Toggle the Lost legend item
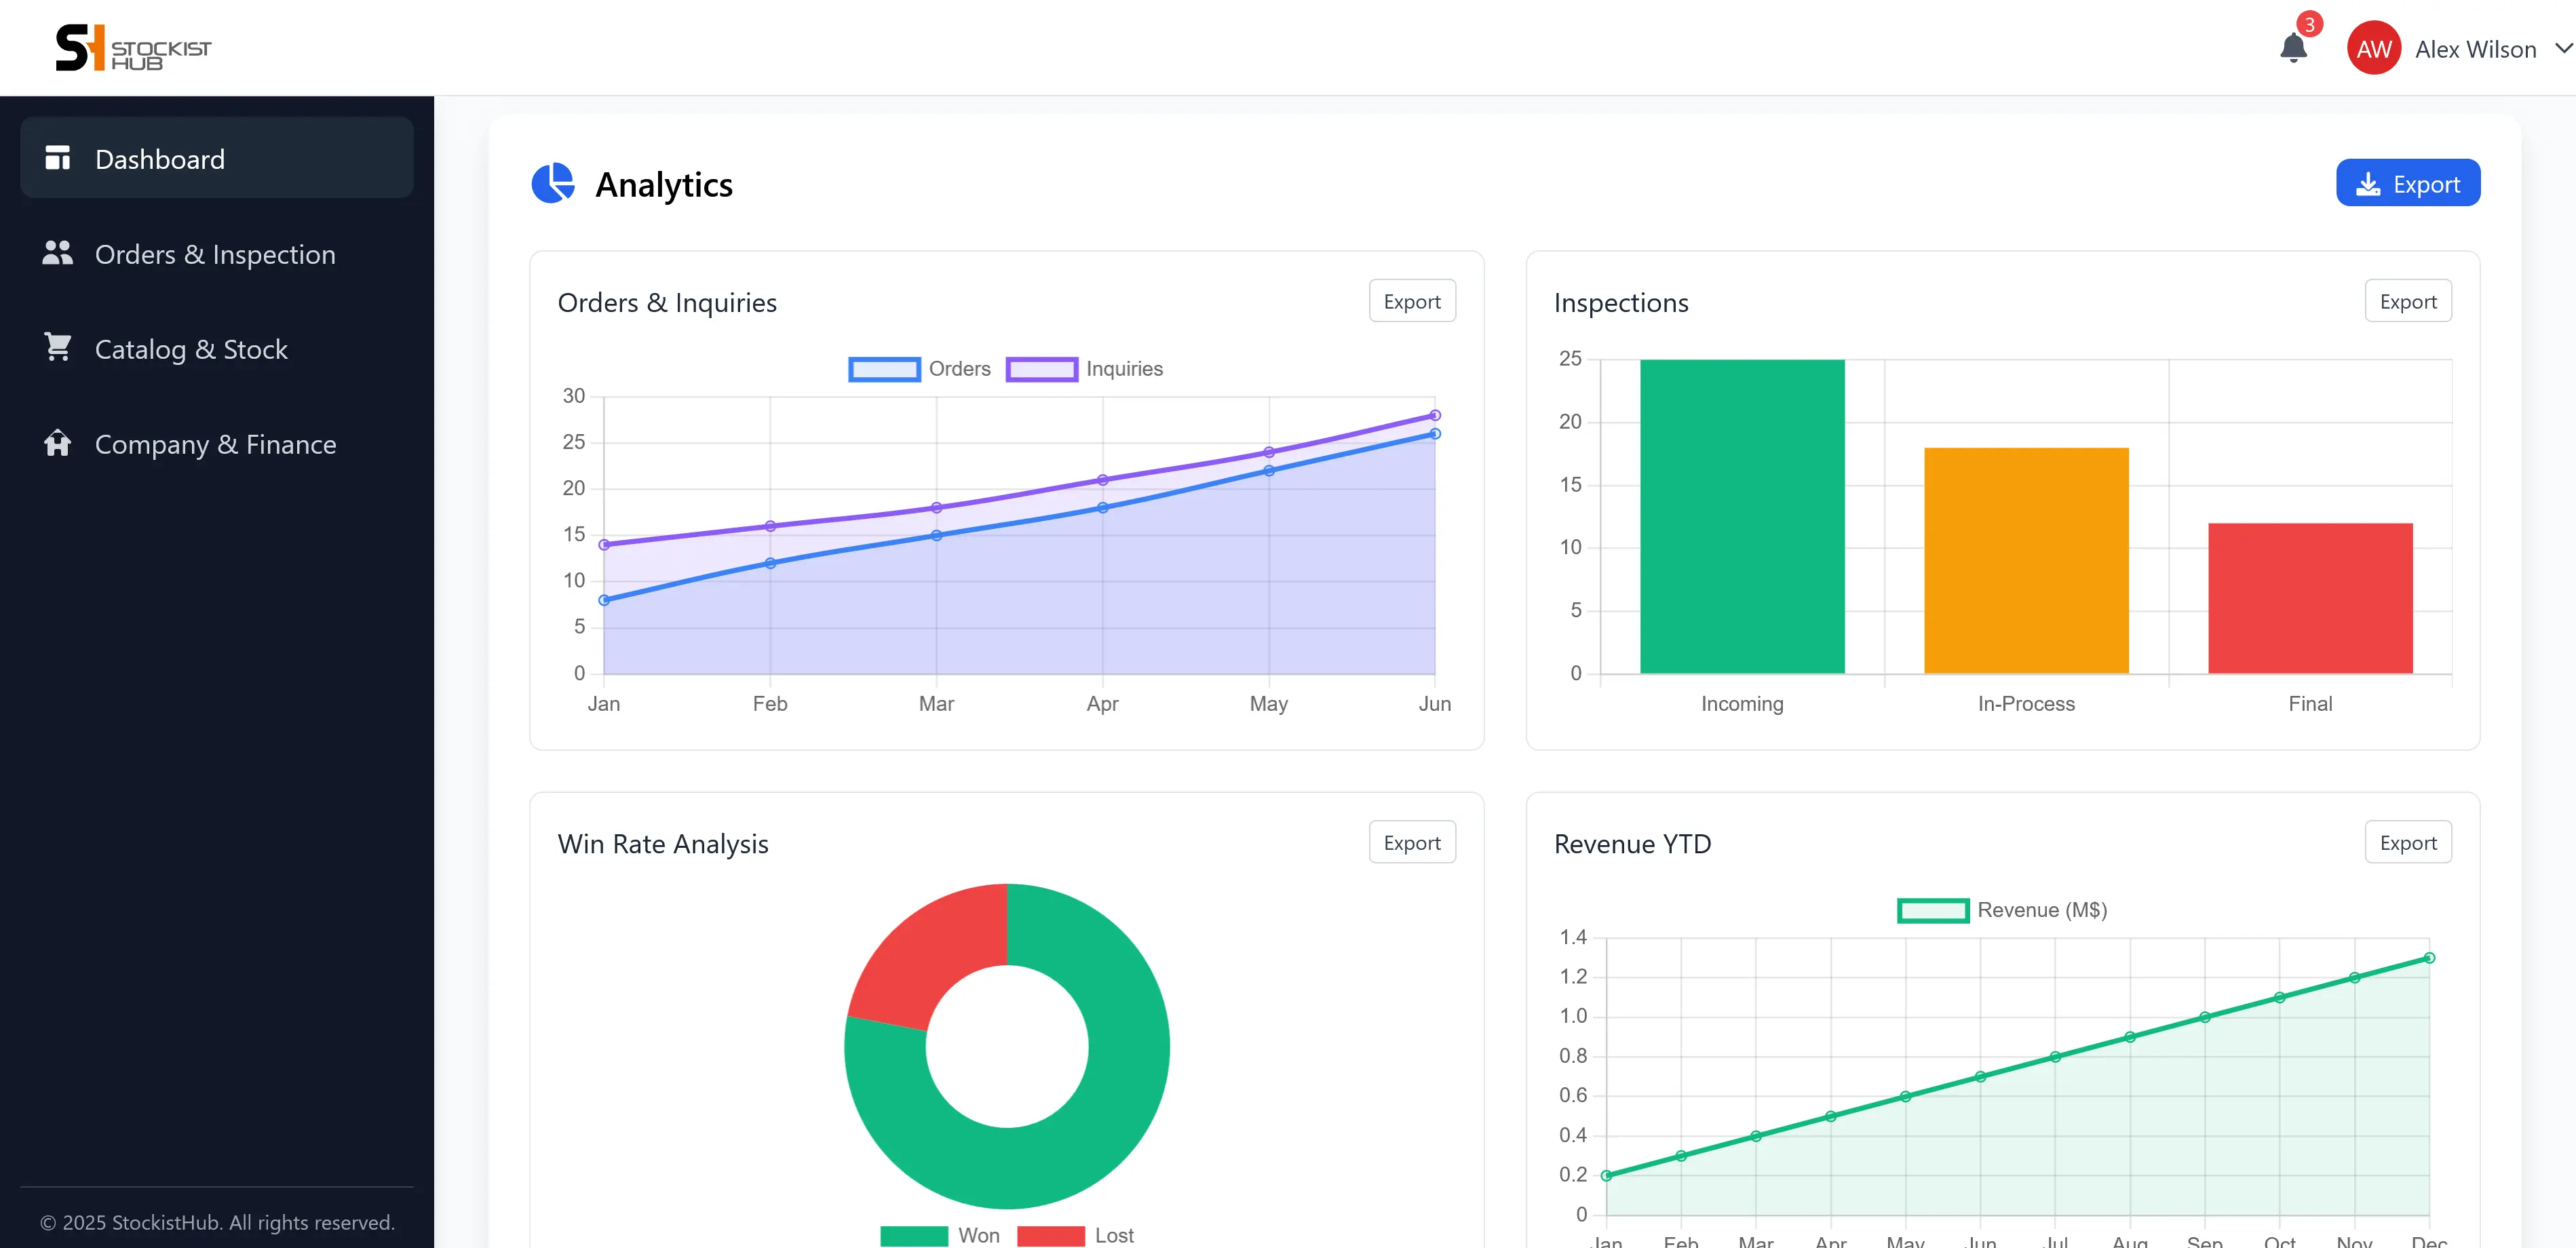The width and height of the screenshot is (2576, 1248). point(1076,1235)
